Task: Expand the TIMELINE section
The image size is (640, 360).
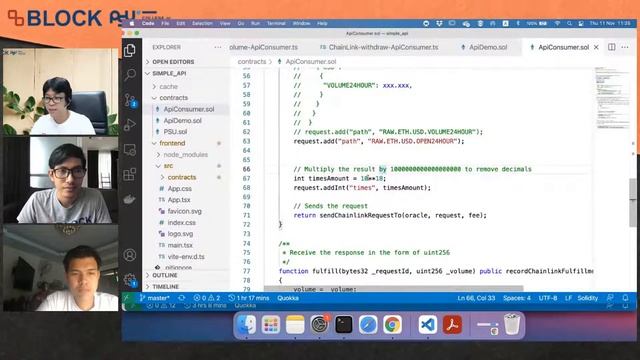Action: (x=165, y=287)
